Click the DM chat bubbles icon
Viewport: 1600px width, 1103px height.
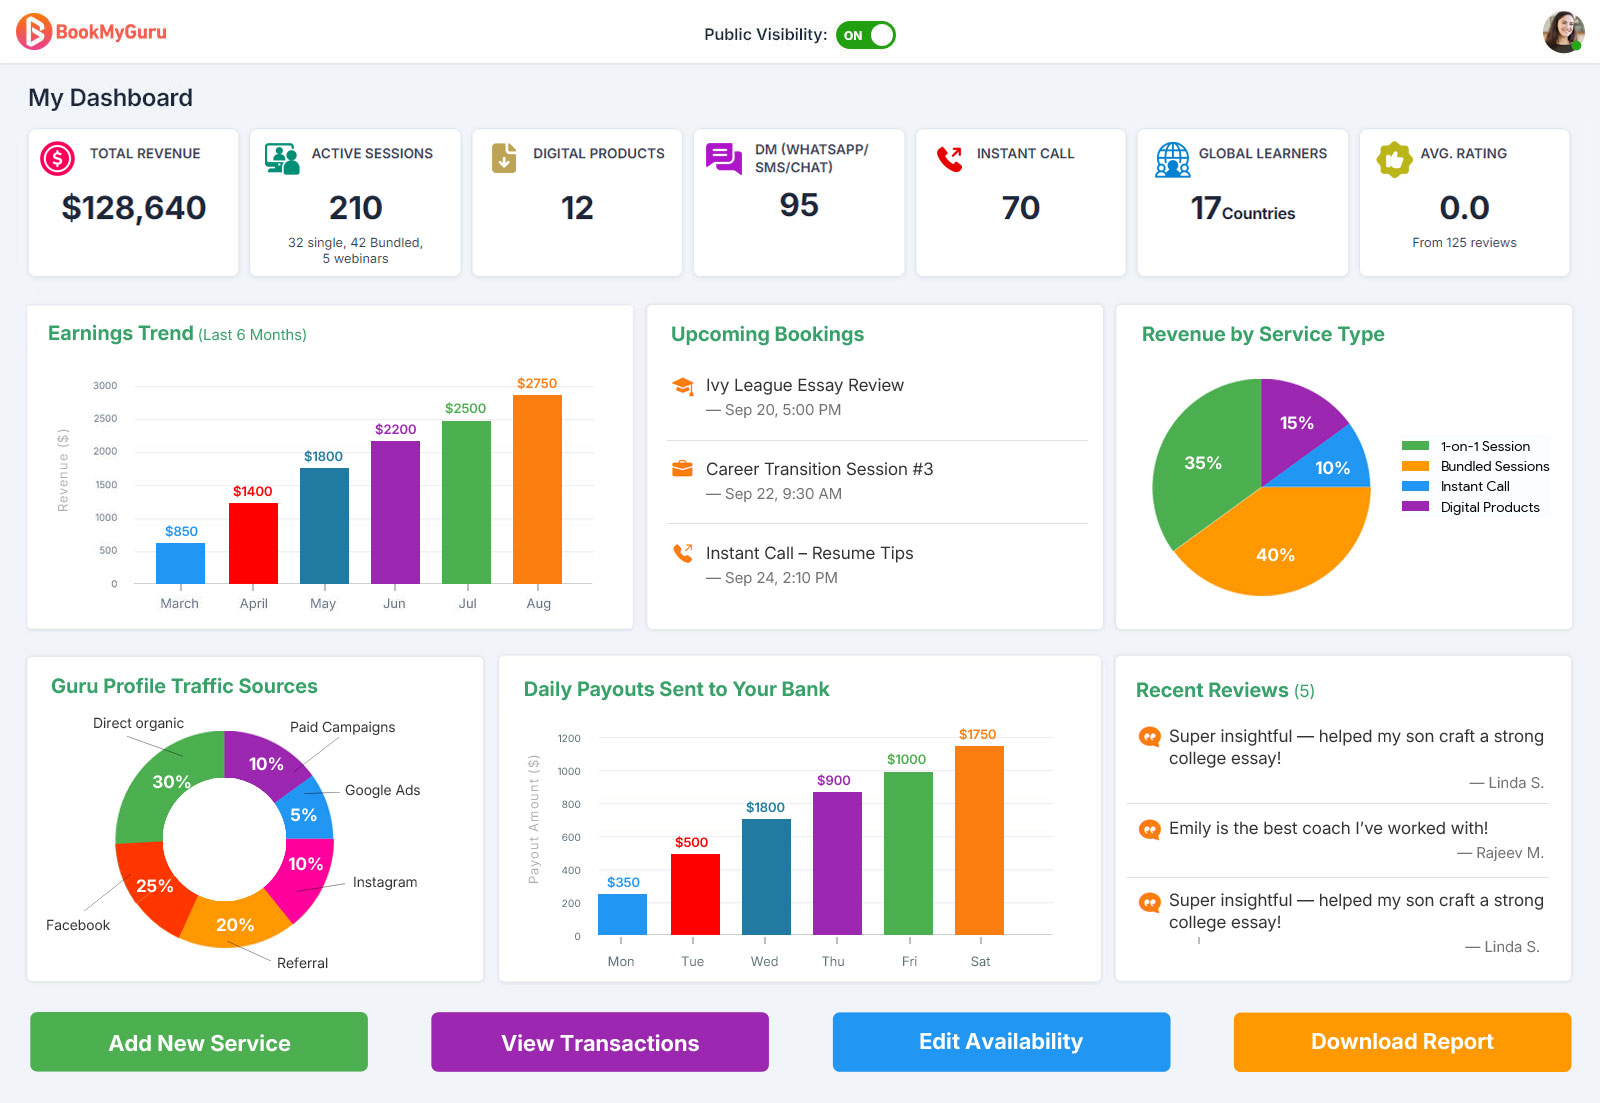point(724,158)
